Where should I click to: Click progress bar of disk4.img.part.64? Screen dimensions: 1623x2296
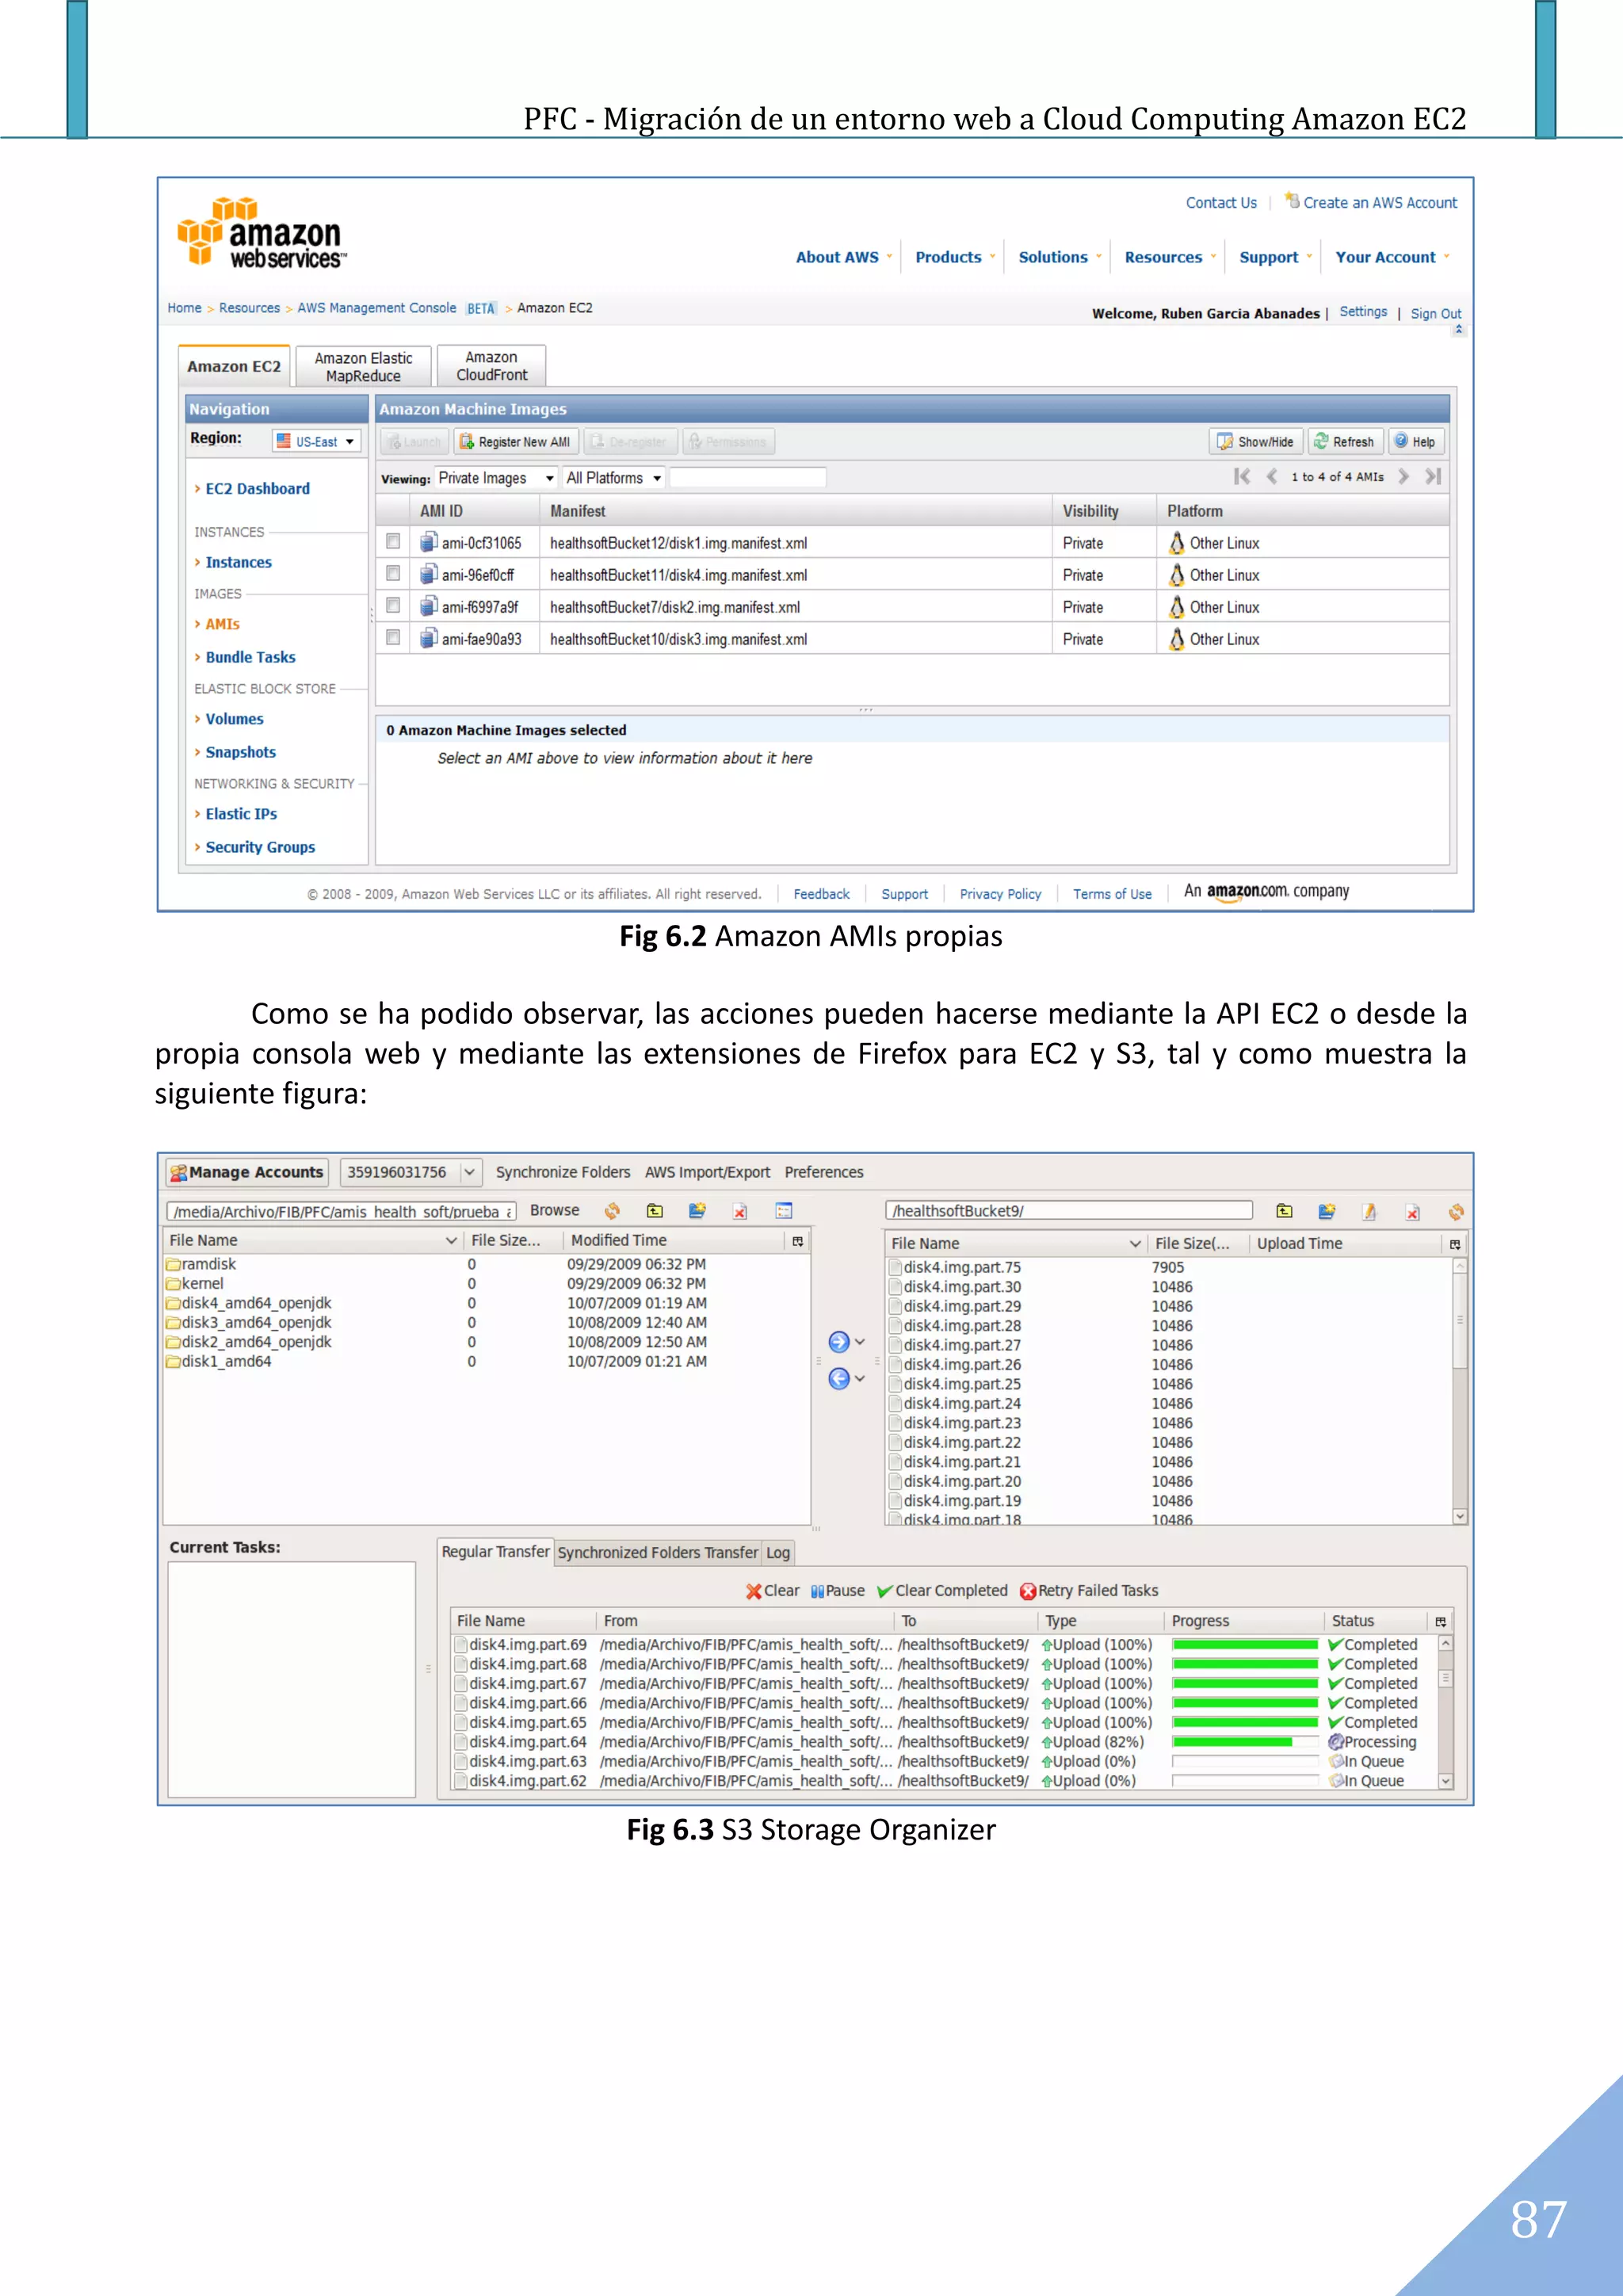(x=1245, y=1742)
